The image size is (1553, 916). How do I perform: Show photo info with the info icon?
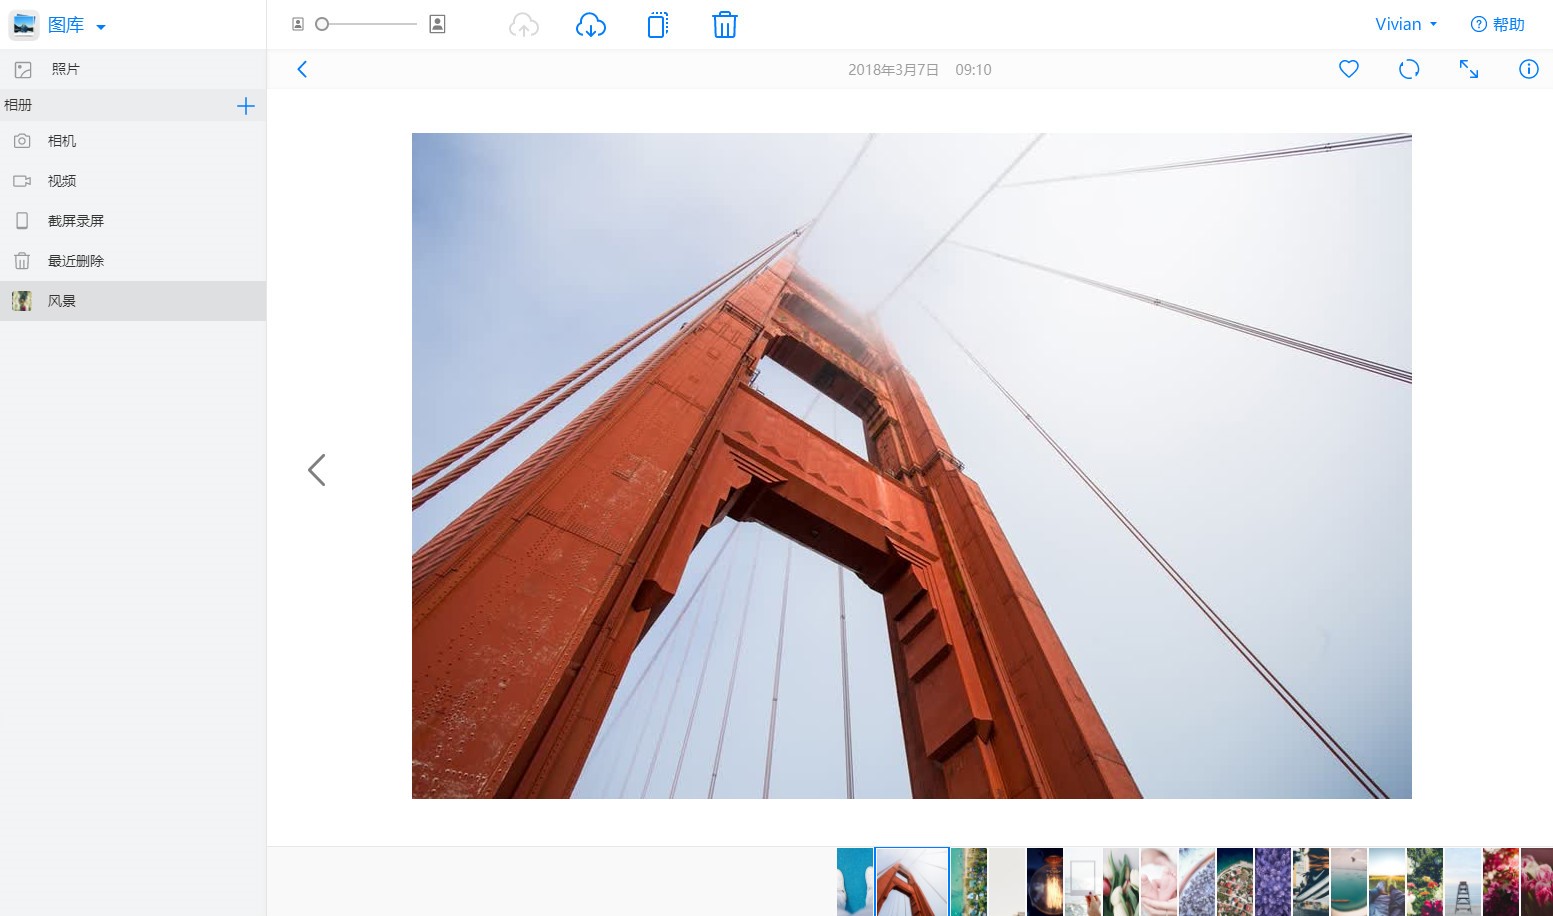pyautogui.click(x=1528, y=69)
